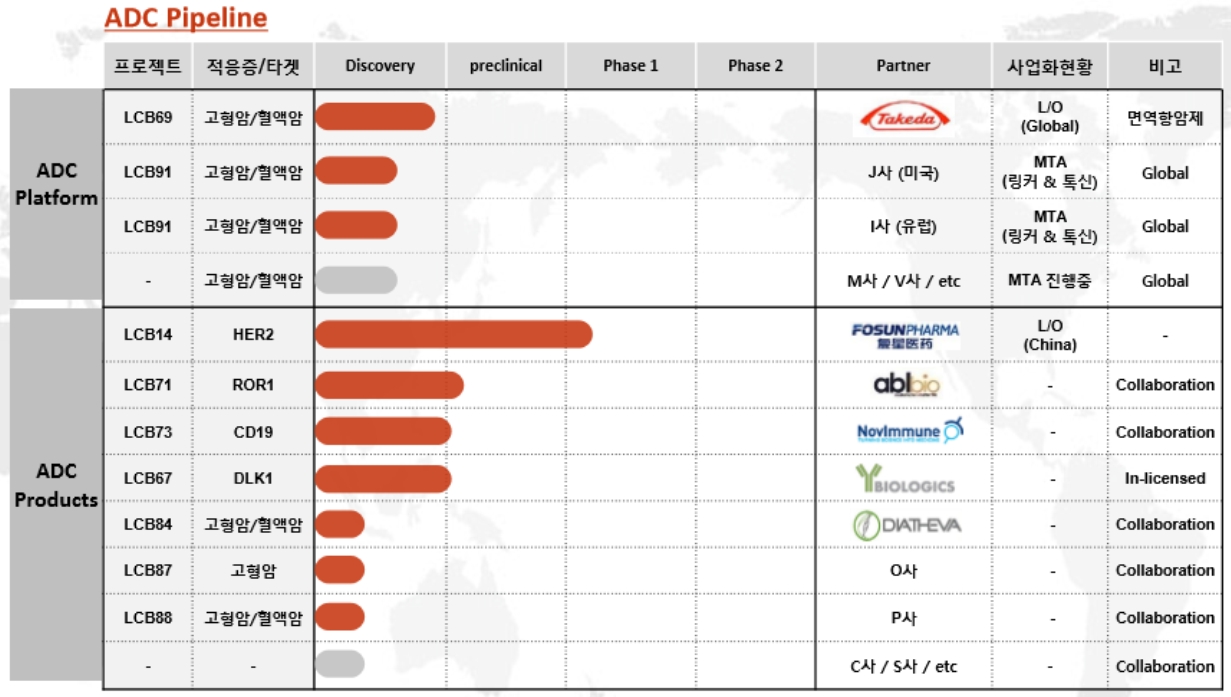
Task: Click the Partner column header
Action: (903, 66)
